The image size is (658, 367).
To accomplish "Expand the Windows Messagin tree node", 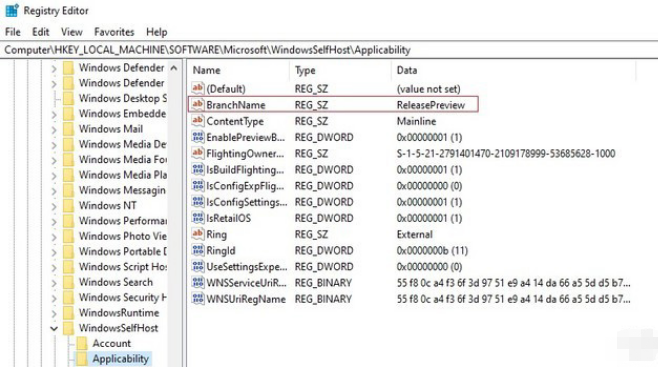I will (x=54, y=191).
